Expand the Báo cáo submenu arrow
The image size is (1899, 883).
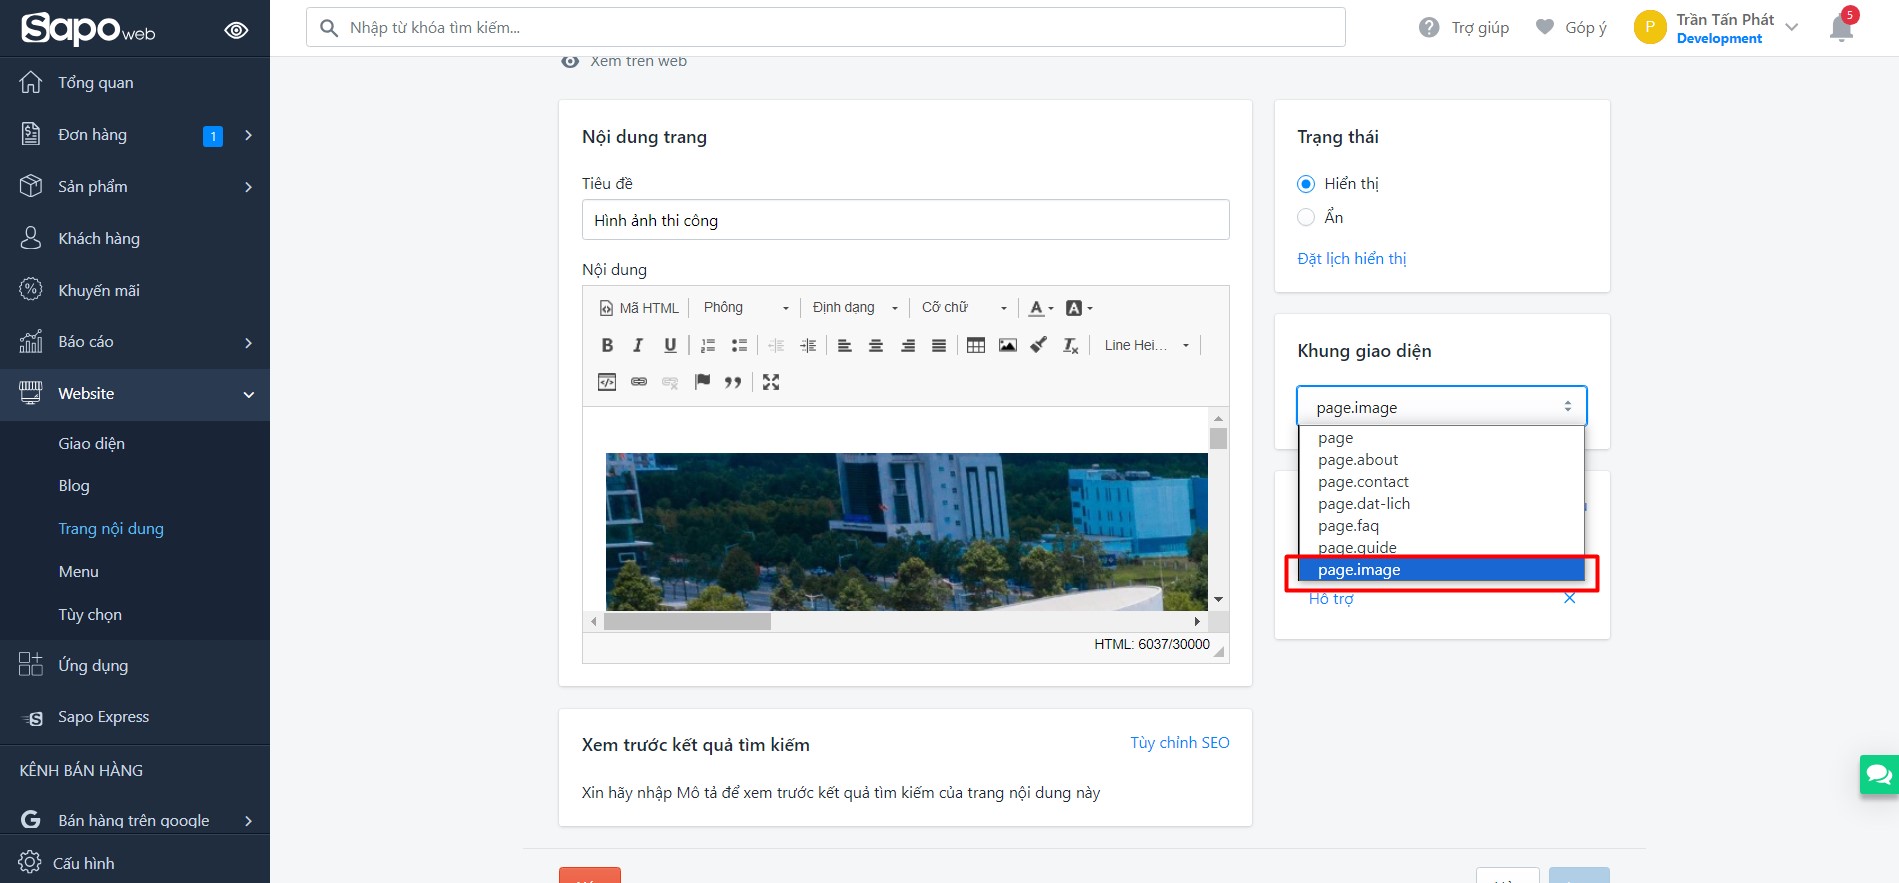pyautogui.click(x=248, y=343)
